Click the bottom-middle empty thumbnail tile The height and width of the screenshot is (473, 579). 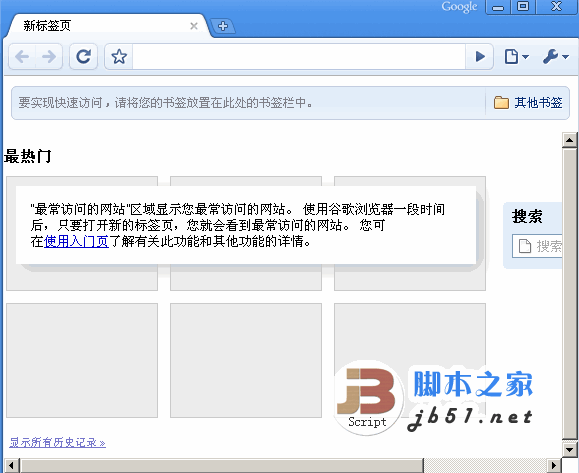246,360
